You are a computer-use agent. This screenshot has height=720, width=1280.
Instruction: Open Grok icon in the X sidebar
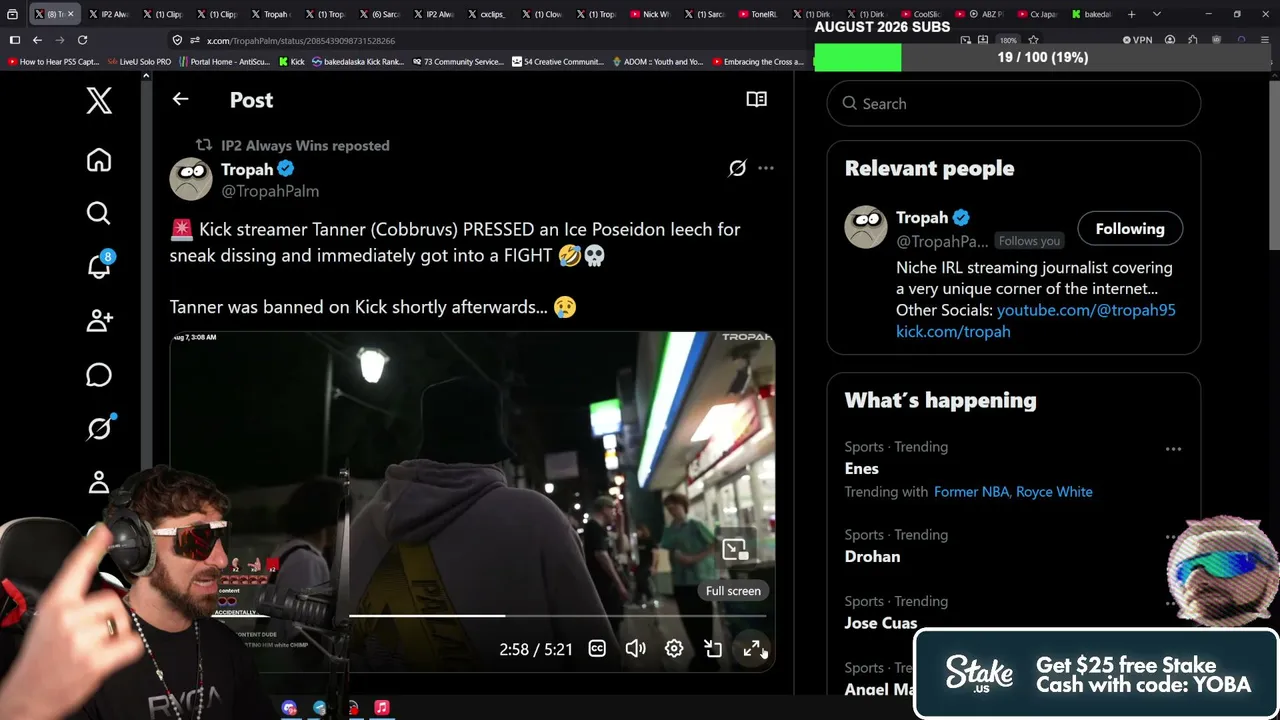click(99, 428)
